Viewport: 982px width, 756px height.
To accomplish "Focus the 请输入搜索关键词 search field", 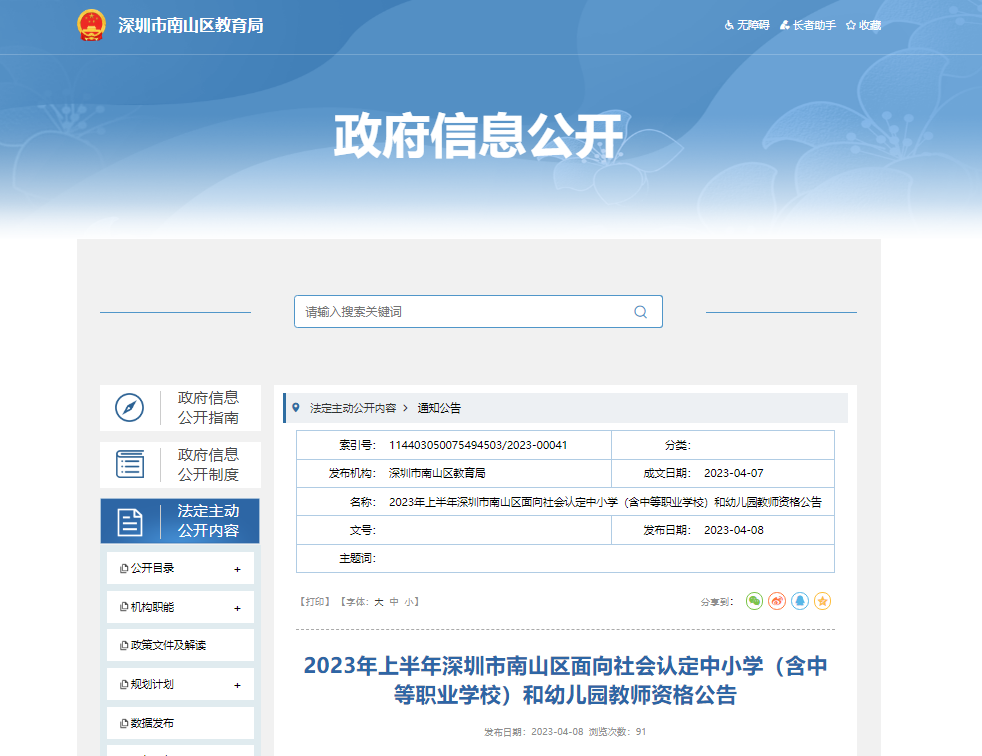I will (x=460, y=312).
